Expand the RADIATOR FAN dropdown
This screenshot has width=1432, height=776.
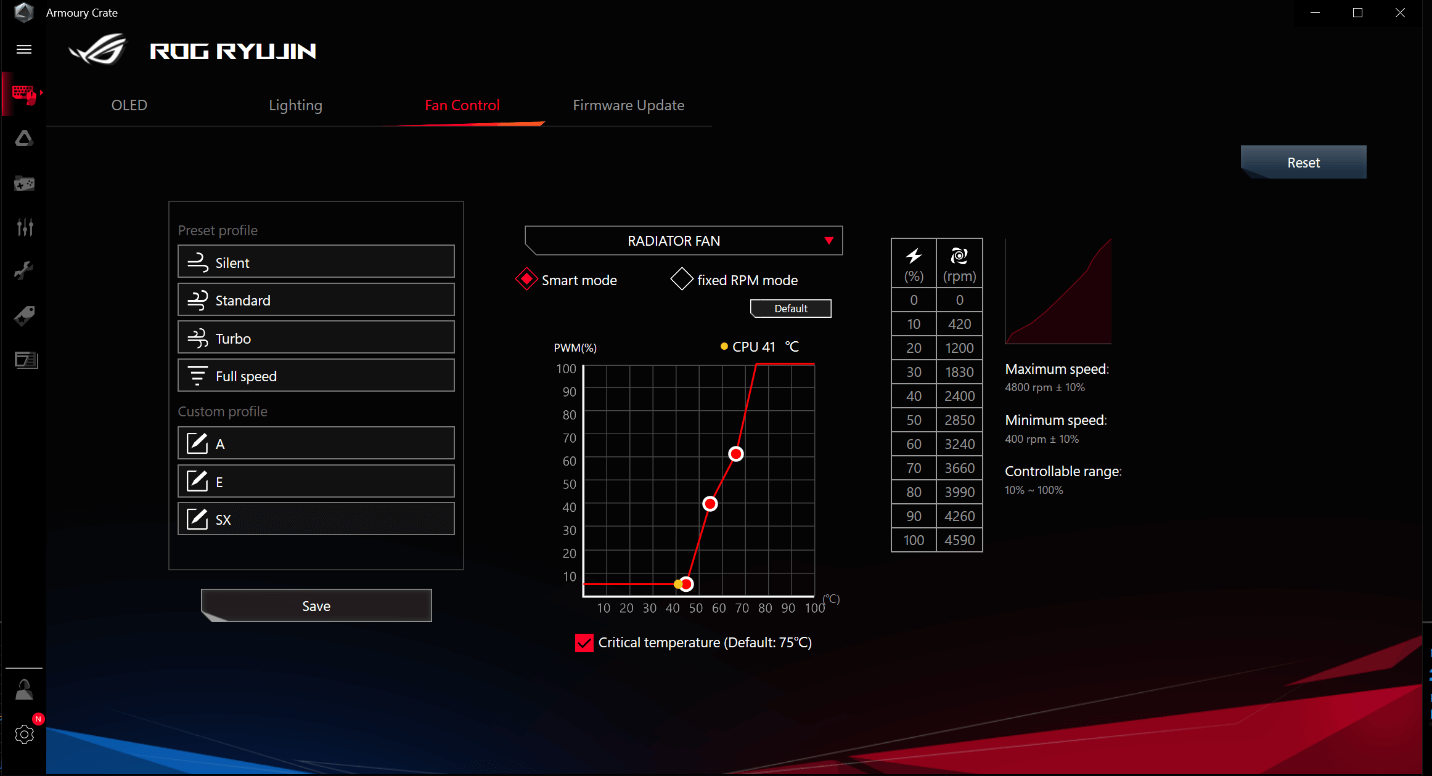pyautogui.click(x=684, y=241)
